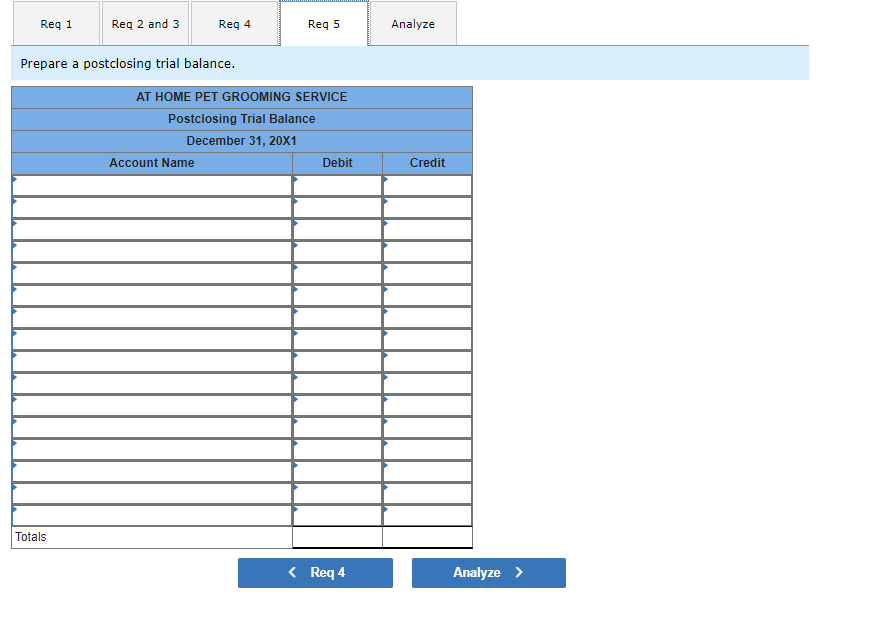Image resolution: width=878 pixels, height=618 pixels.
Task: Click the Totals Debit input field
Action: 337,537
